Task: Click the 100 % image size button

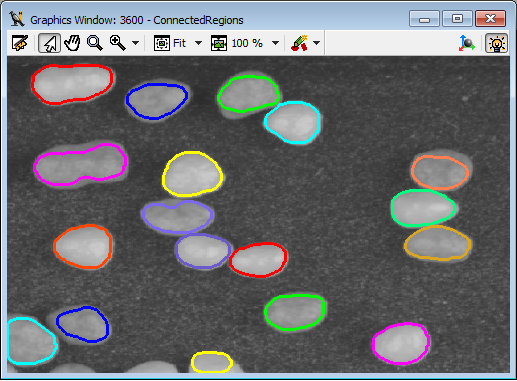Action: (x=237, y=43)
